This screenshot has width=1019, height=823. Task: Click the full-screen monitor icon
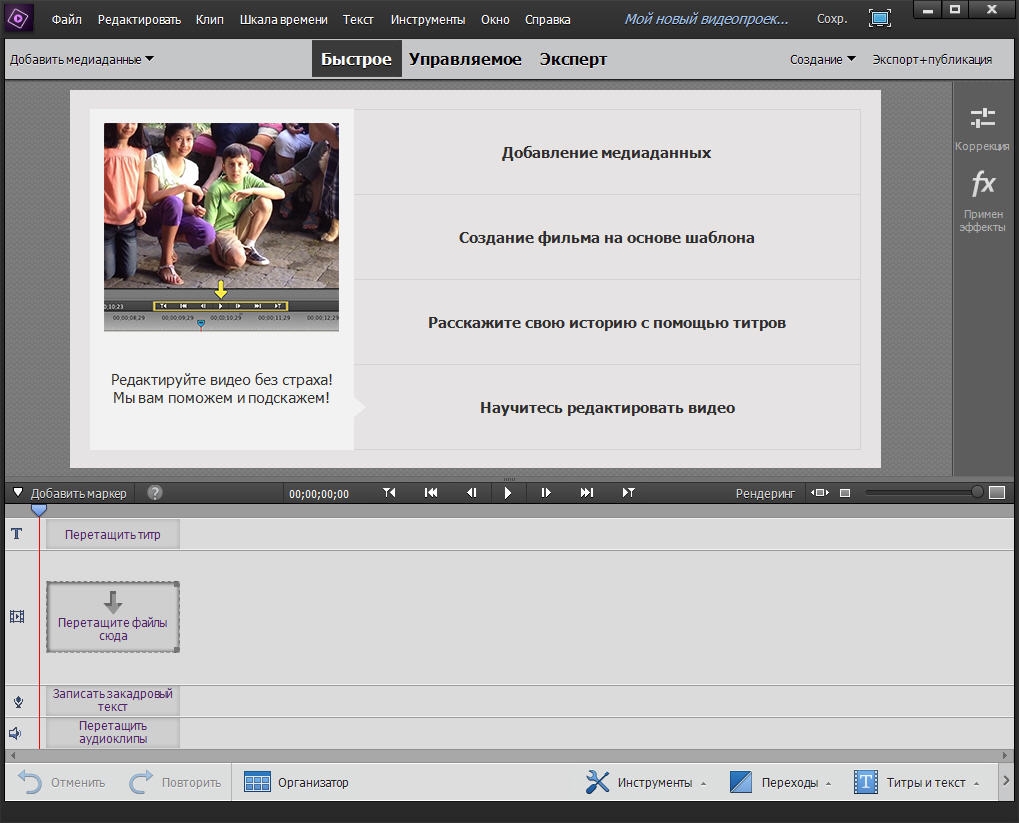[x=879, y=18]
